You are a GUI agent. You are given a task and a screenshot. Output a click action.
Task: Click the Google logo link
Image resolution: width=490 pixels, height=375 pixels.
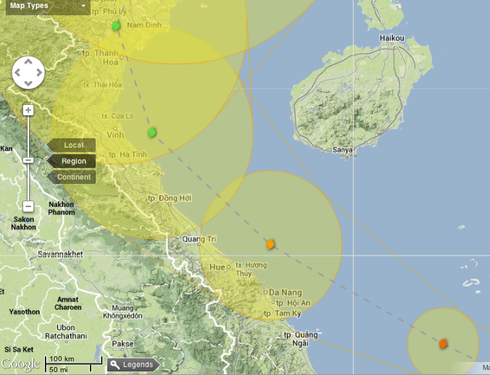click(x=20, y=364)
